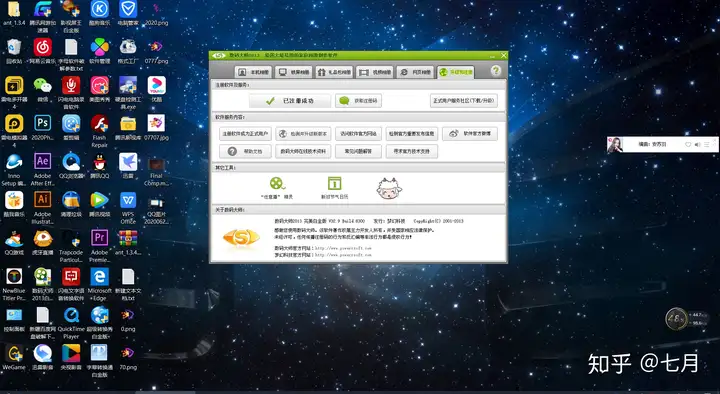Open the 虎牙直播 desktop icon
Screen dimensions: 720x394
[x=42, y=238]
